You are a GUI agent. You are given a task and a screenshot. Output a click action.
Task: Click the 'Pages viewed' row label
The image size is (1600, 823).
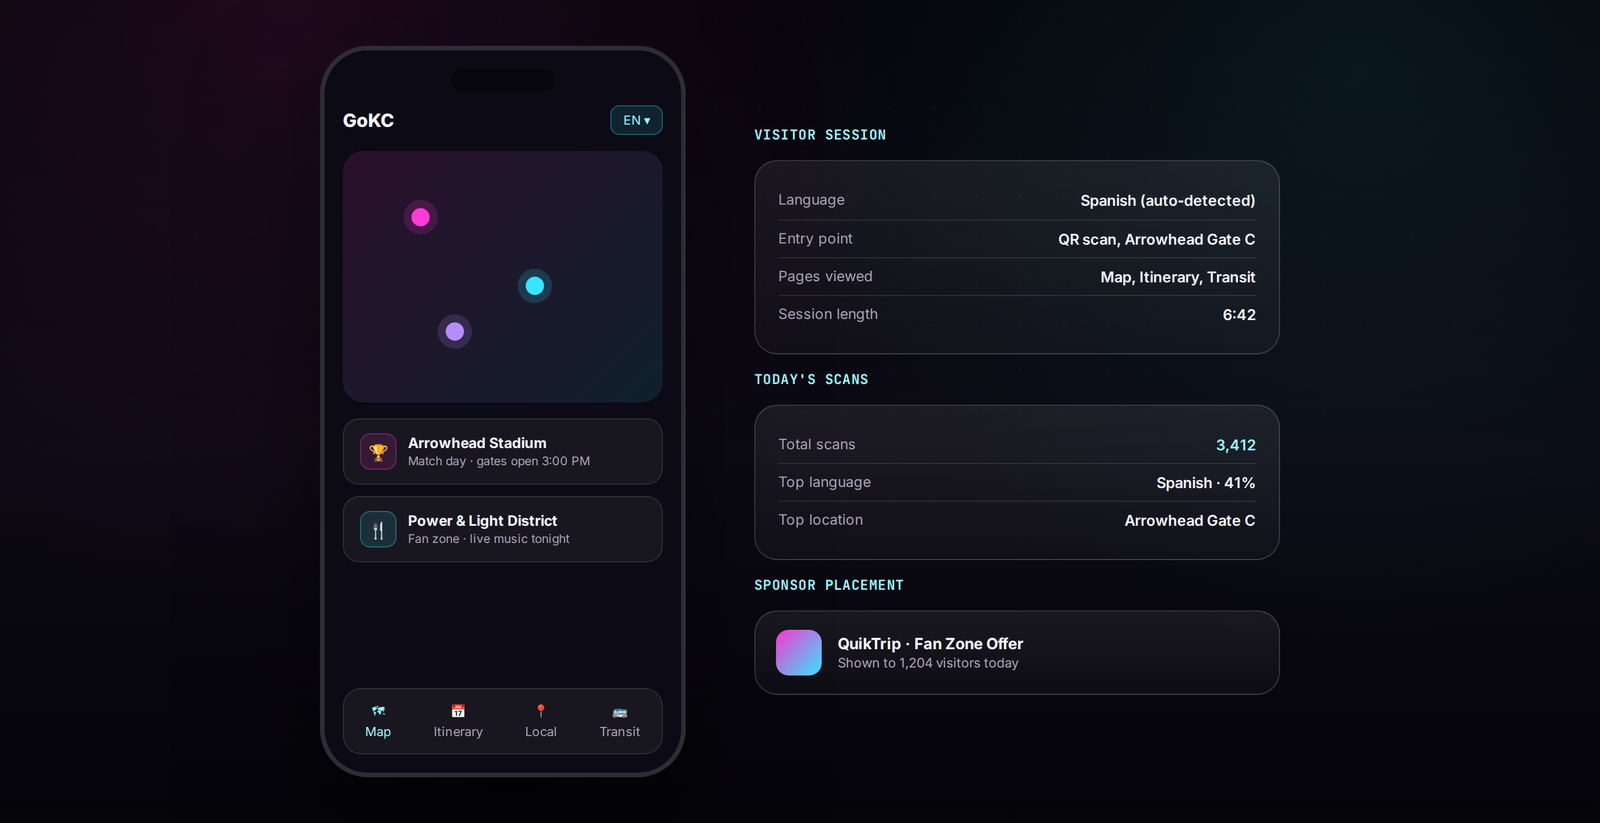coord(825,276)
